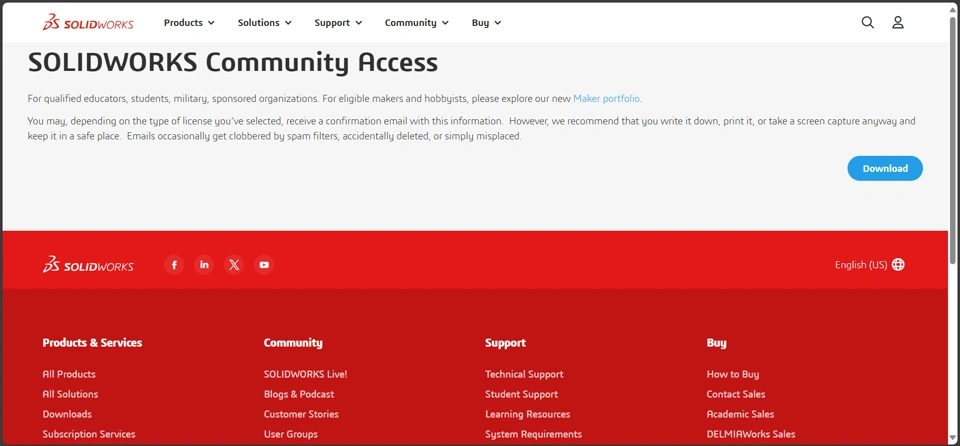
Task: Click the Buy footer heading
Action: point(716,342)
